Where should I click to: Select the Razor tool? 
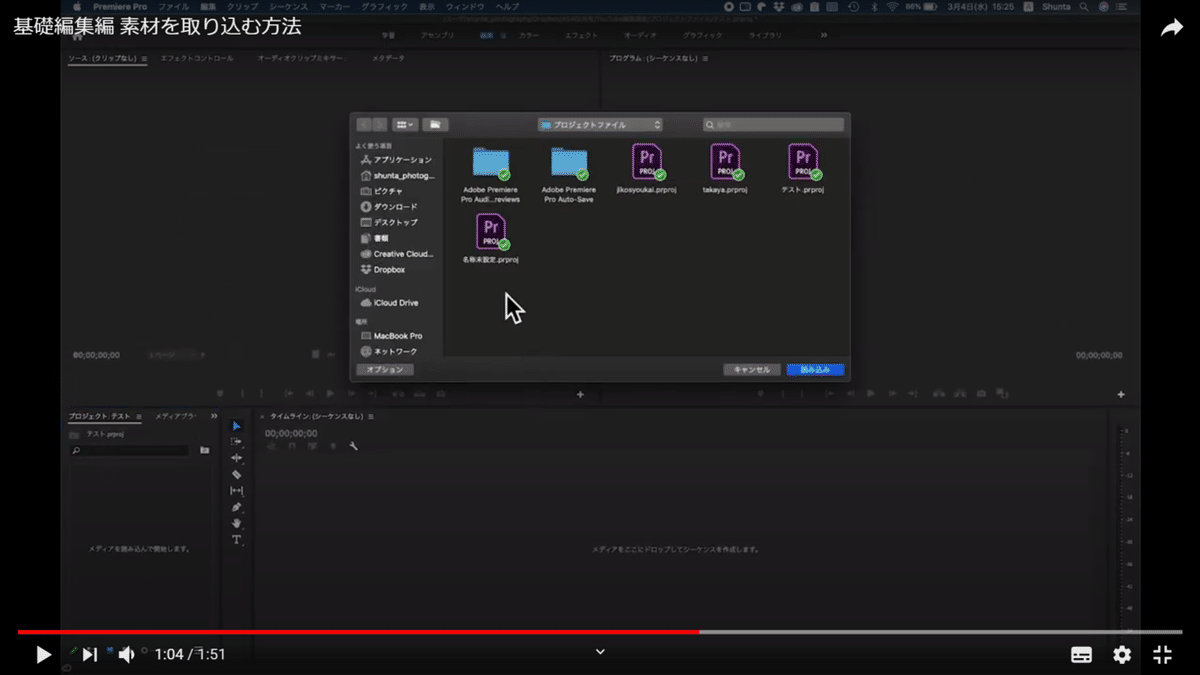(237, 474)
